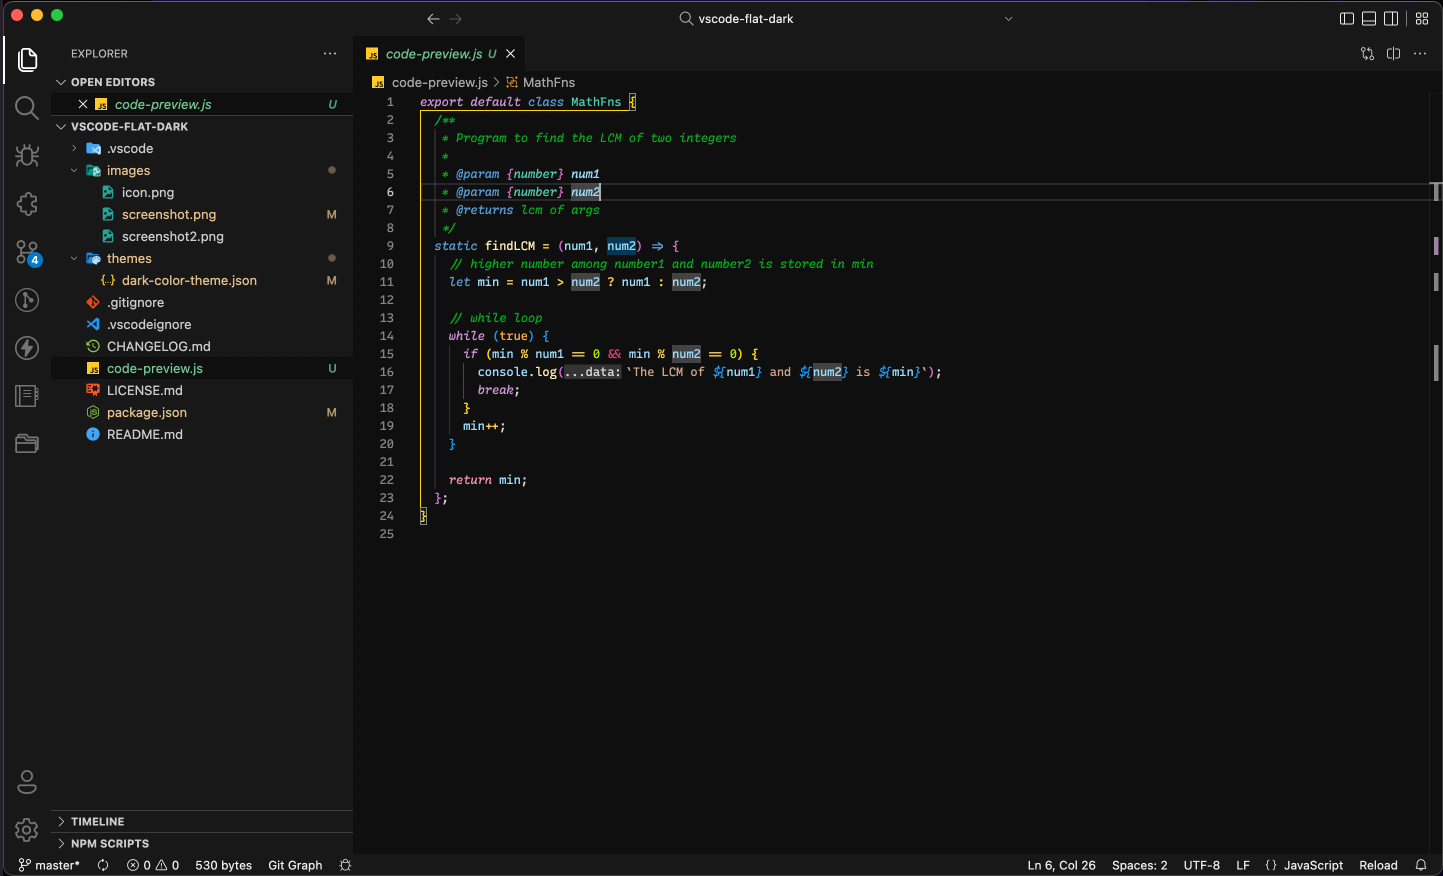Collapse the themes folder
The height and width of the screenshot is (876, 1443).
pyautogui.click(x=202, y=258)
